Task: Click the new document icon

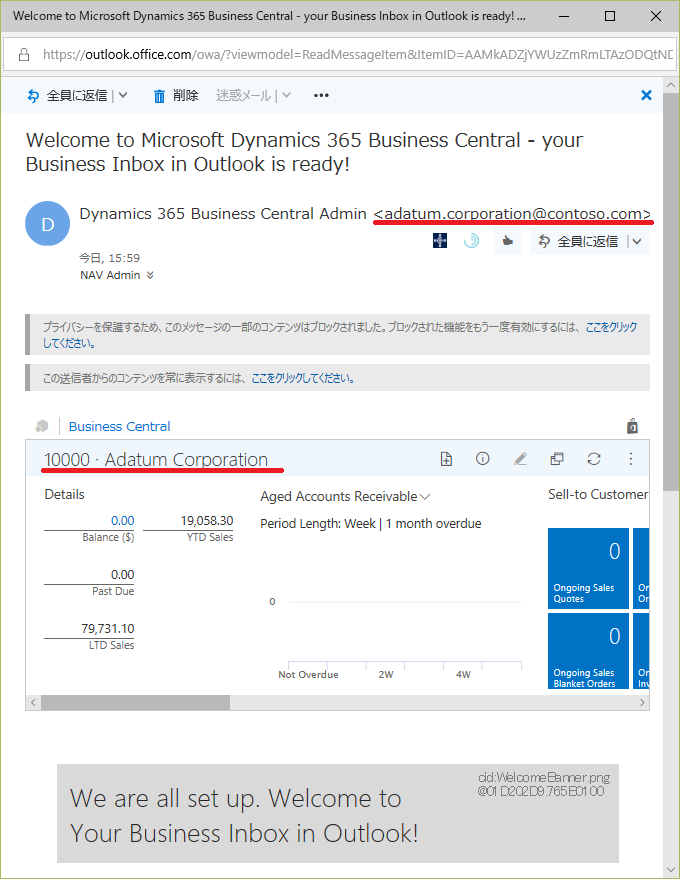Action: (x=446, y=459)
